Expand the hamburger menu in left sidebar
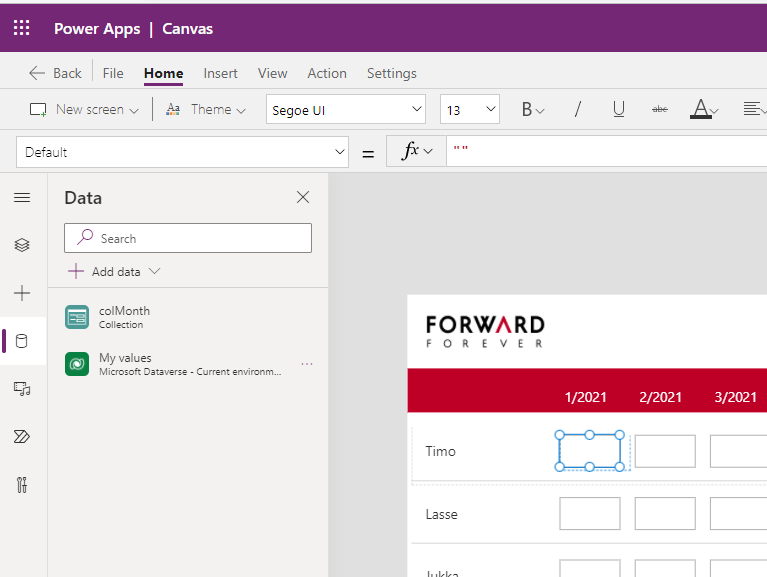This screenshot has height=577, width=767. [x=22, y=197]
